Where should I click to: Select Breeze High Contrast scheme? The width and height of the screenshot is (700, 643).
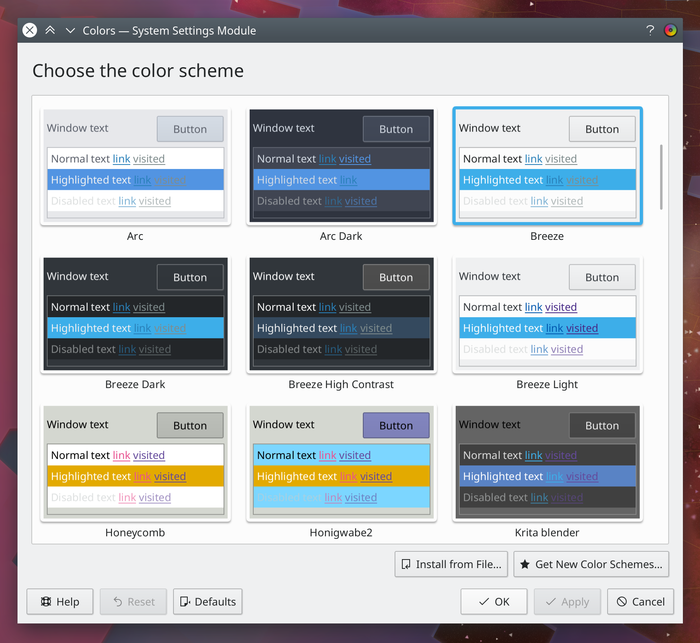(341, 315)
